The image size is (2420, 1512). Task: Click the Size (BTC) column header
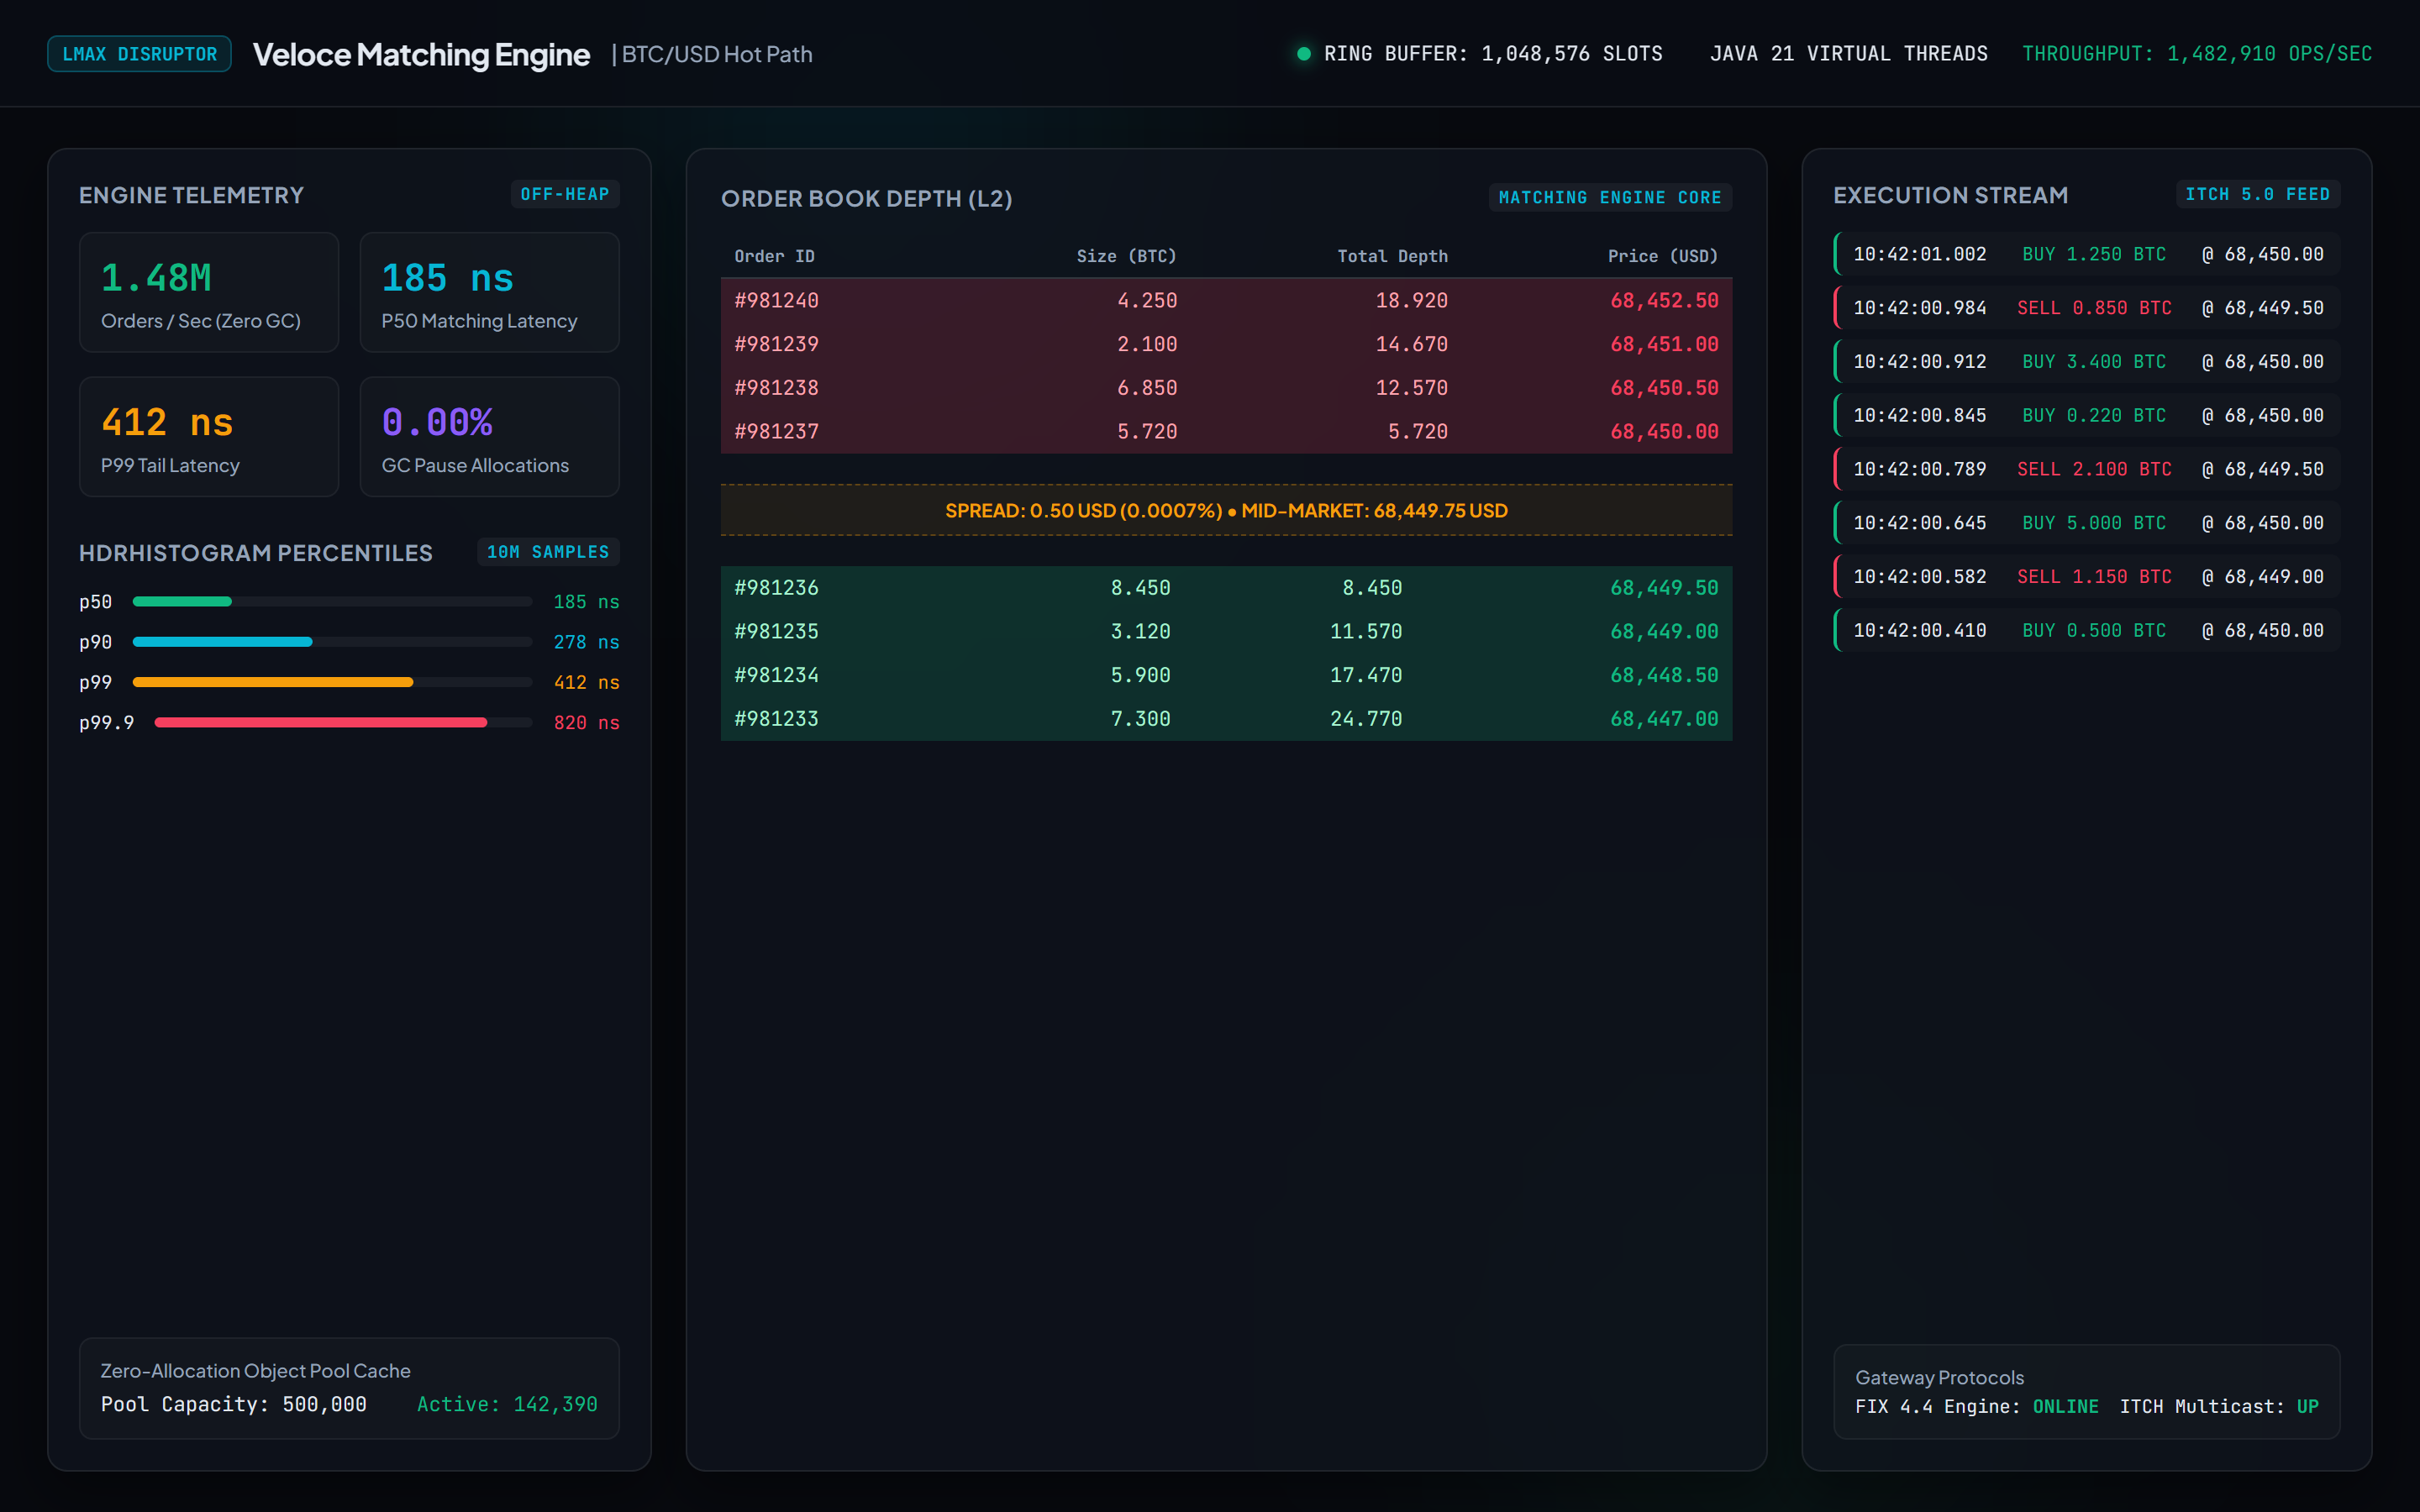click(1126, 256)
